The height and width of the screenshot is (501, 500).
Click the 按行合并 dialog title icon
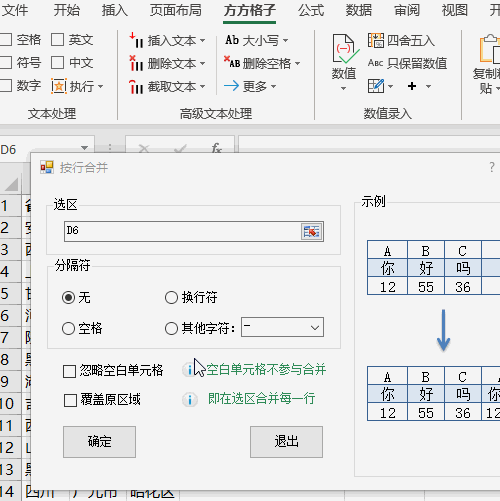(x=47, y=167)
